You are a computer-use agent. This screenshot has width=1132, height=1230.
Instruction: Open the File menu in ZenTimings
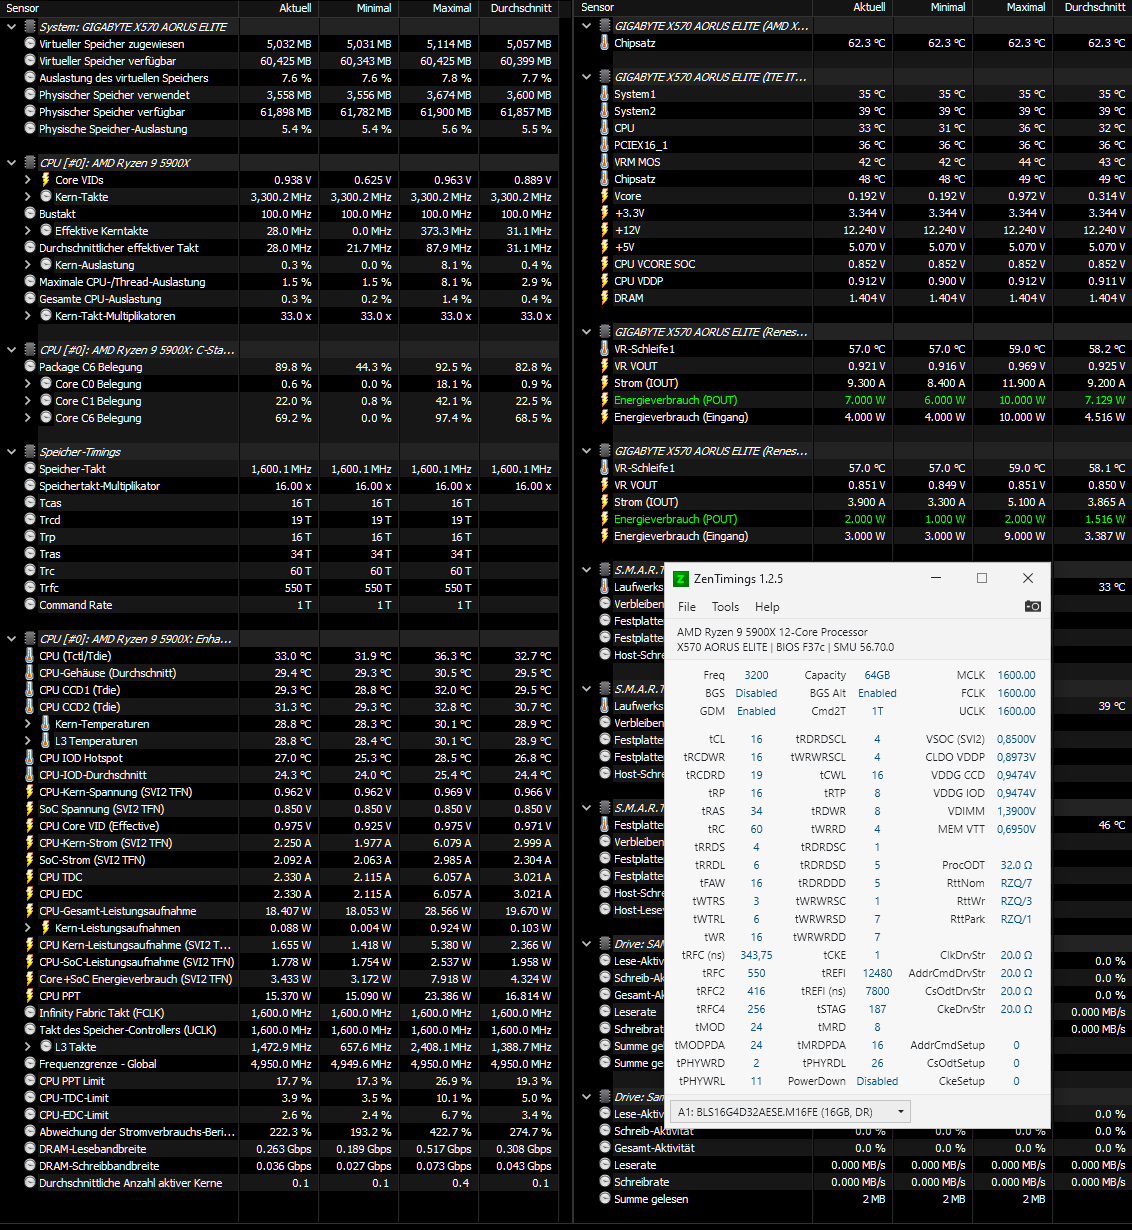click(686, 607)
